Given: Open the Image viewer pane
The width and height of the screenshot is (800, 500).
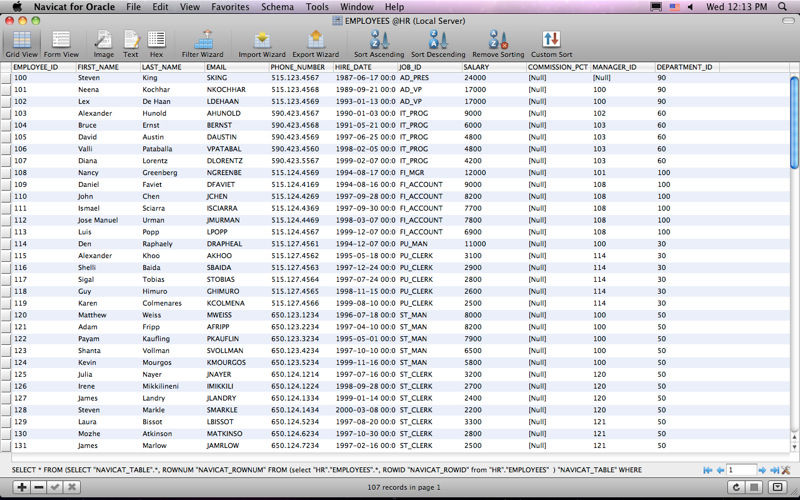Looking at the screenshot, I should (103, 44).
